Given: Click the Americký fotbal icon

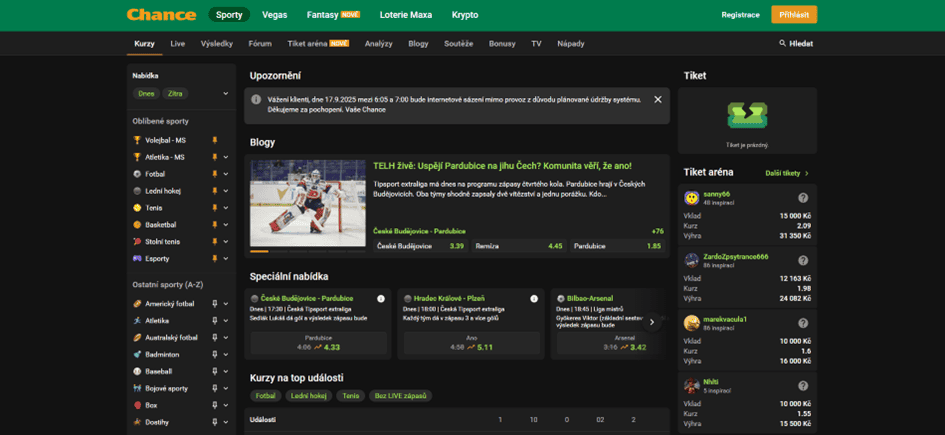Looking at the screenshot, I should pyautogui.click(x=137, y=304).
